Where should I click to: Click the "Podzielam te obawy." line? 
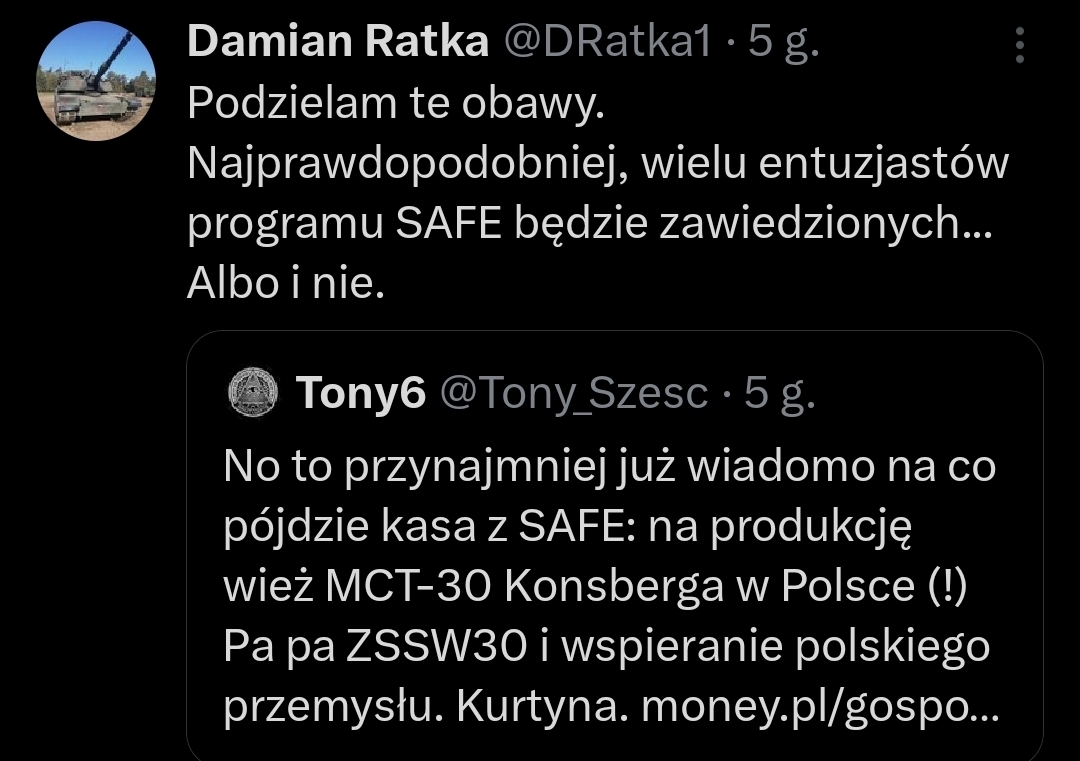pyautogui.click(x=396, y=104)
